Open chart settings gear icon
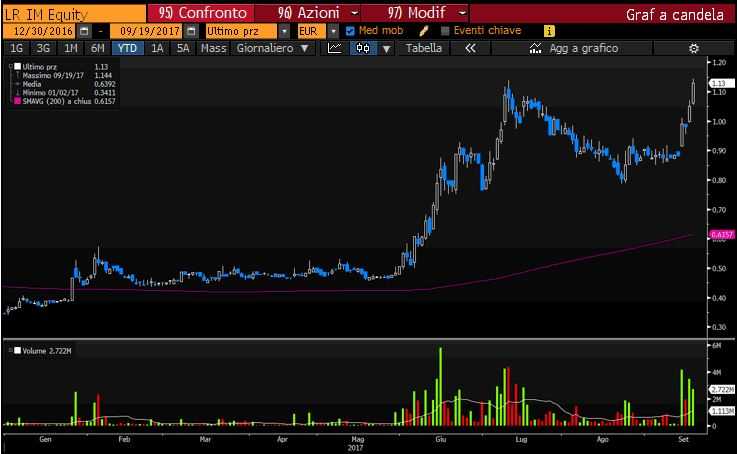 pyautogui.click(x=694, y=48)
